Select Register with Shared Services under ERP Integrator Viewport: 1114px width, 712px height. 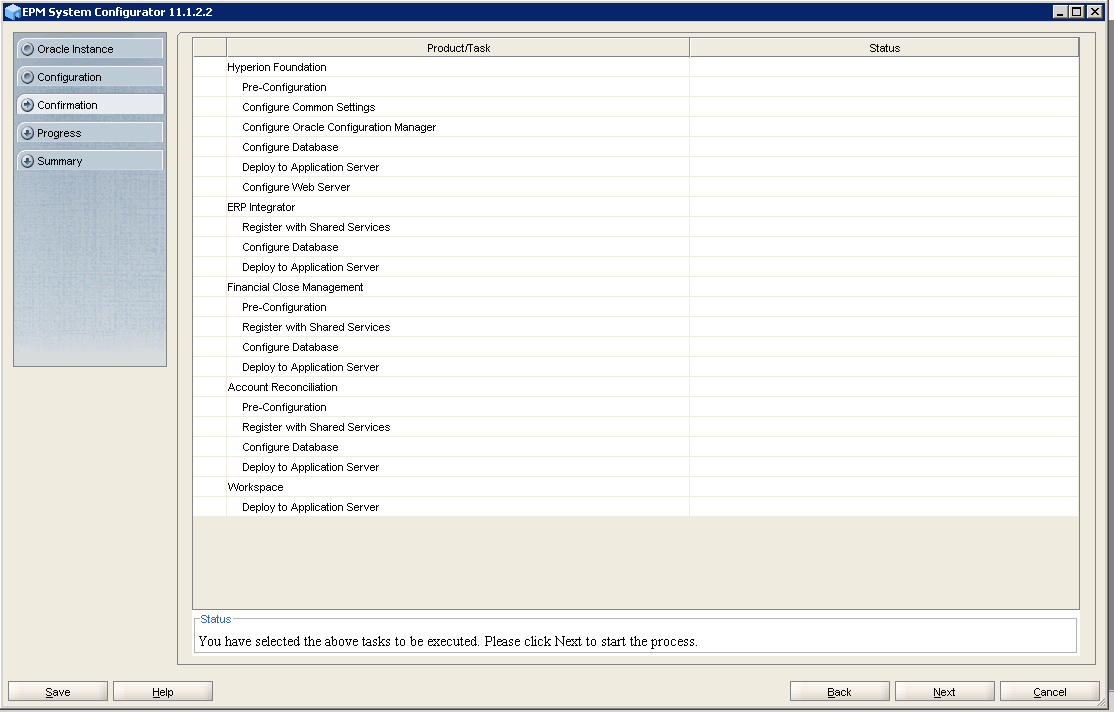click(x=636, y=227)
